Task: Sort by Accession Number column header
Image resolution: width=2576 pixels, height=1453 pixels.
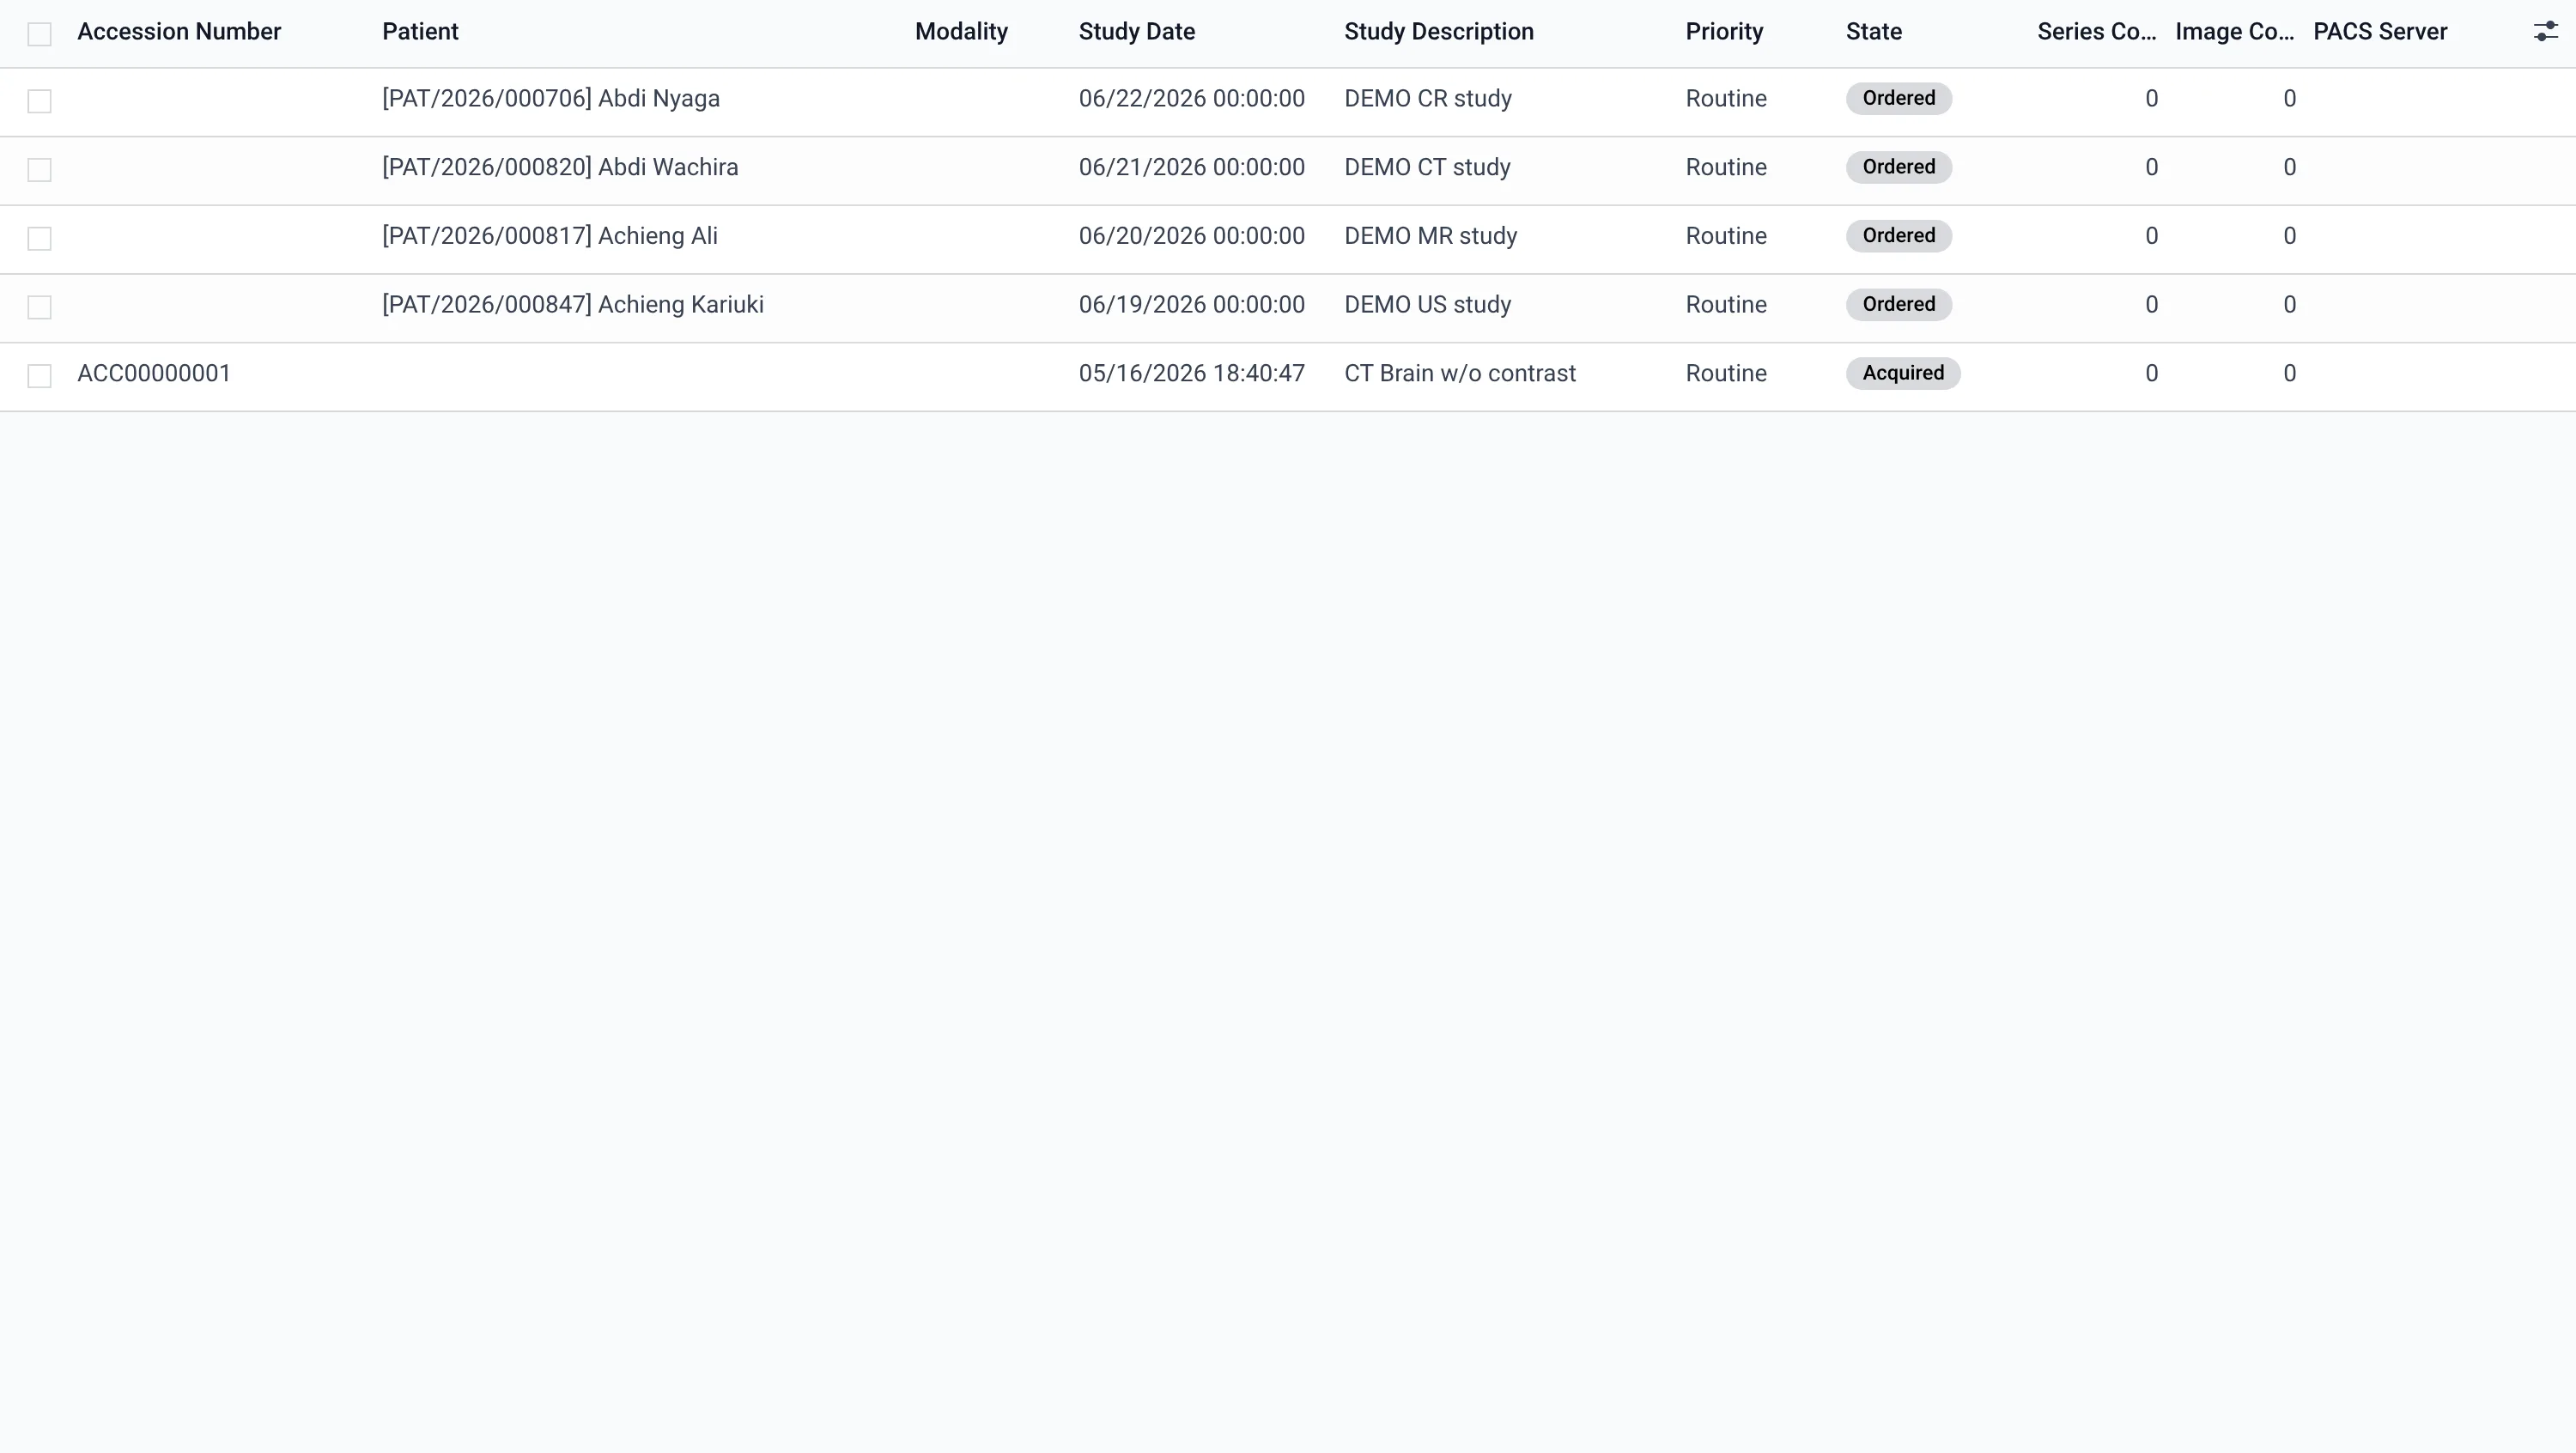Action: 179,32
